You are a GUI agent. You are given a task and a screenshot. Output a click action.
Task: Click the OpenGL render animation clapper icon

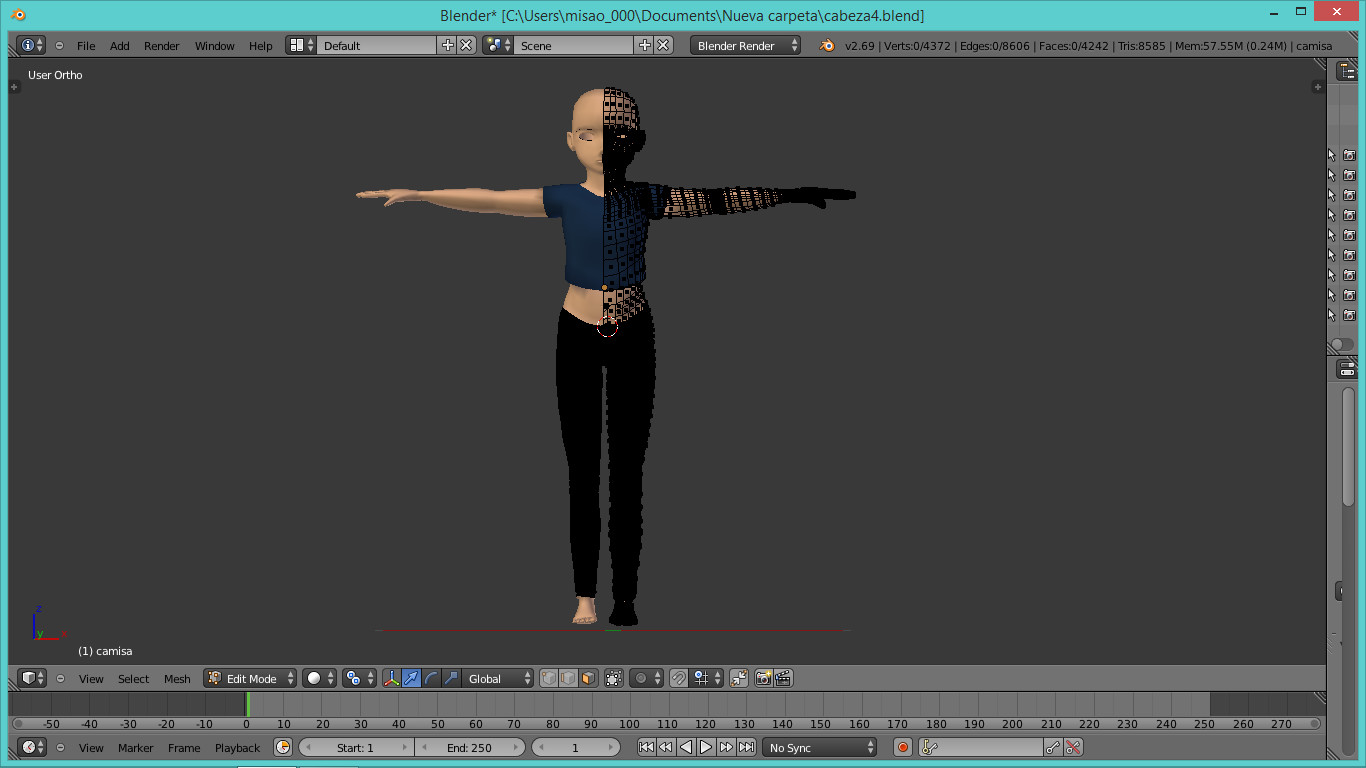point(783,678)
